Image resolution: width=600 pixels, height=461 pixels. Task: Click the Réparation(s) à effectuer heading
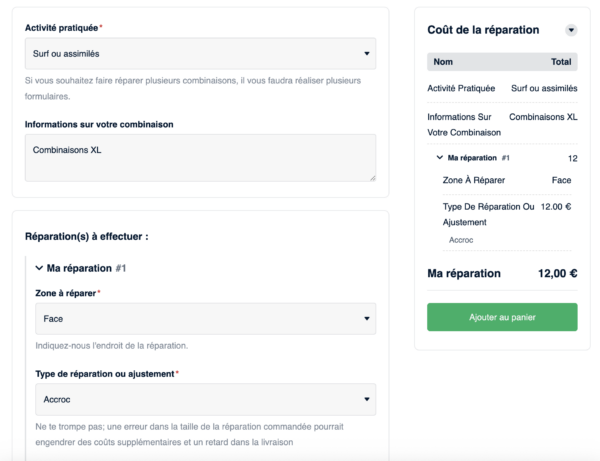click(86, 237)
